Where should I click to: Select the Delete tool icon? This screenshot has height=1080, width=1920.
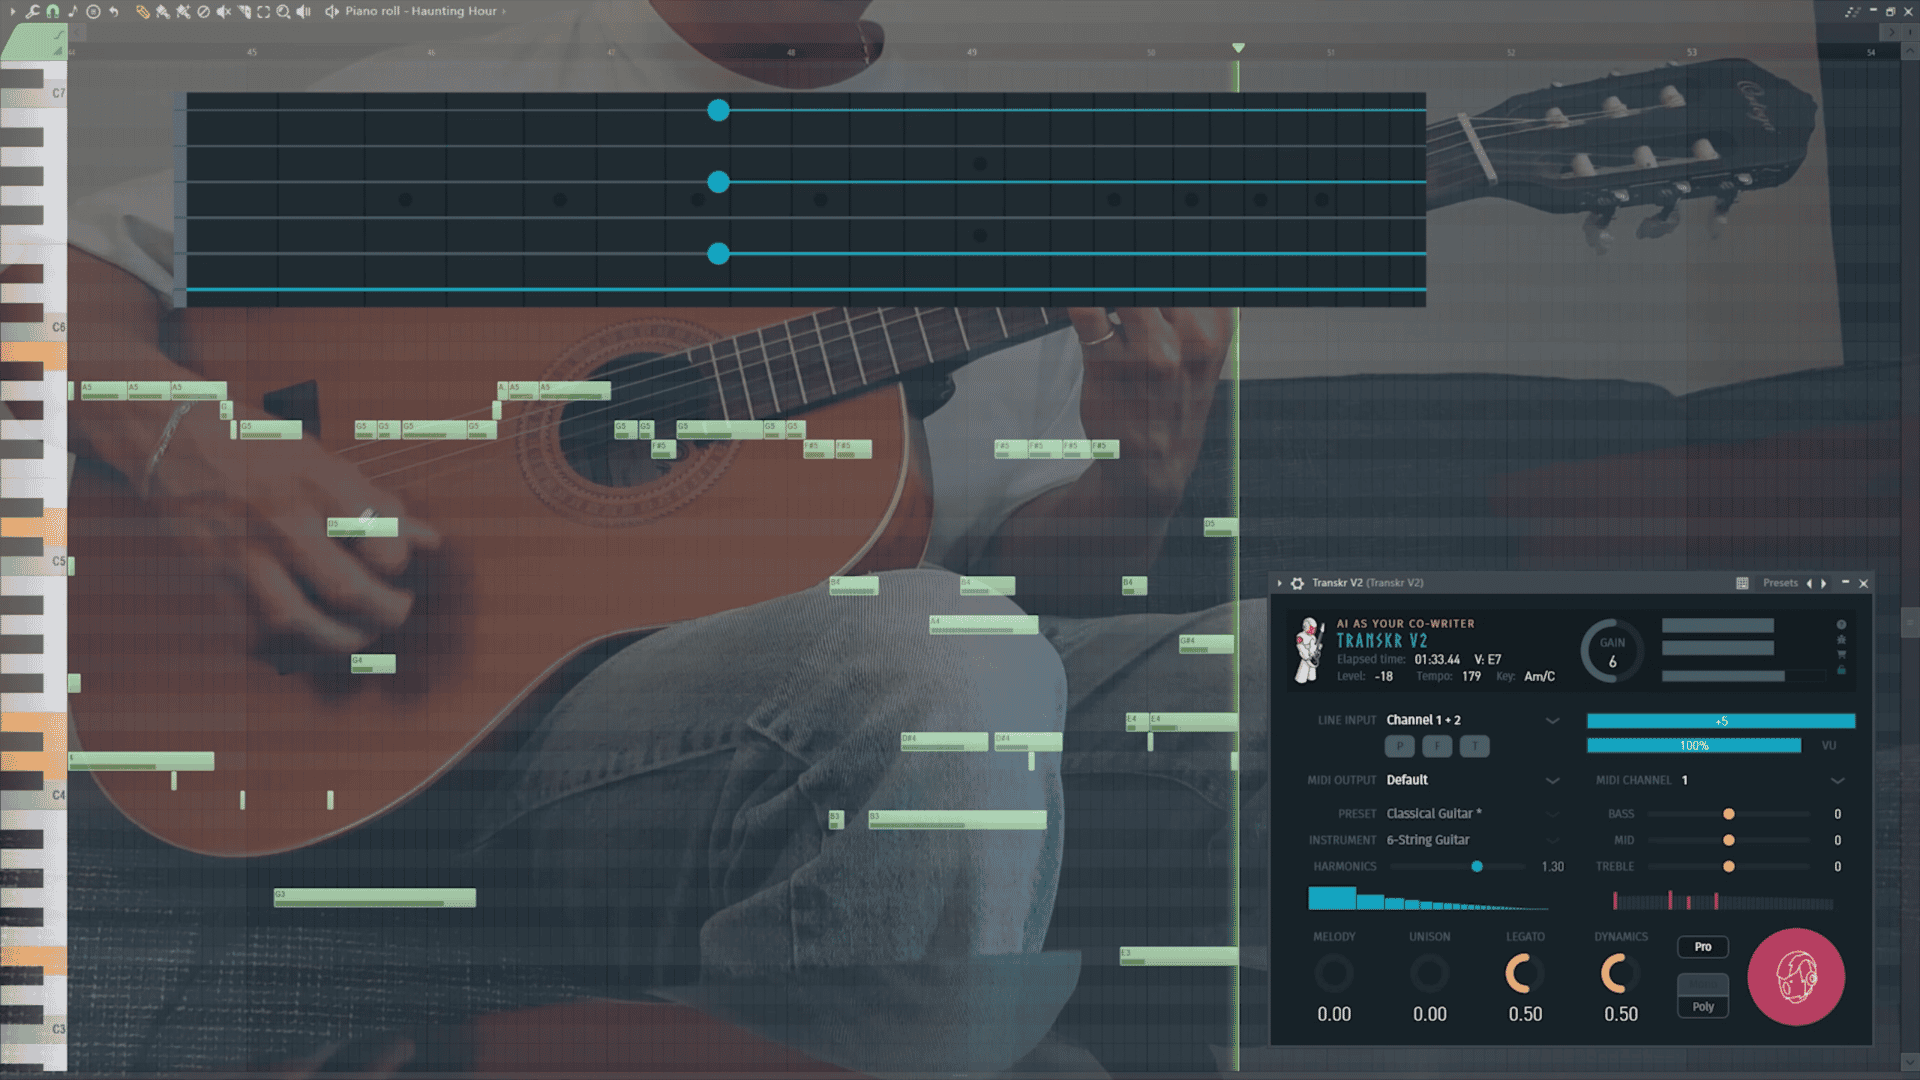pos(203,12)
